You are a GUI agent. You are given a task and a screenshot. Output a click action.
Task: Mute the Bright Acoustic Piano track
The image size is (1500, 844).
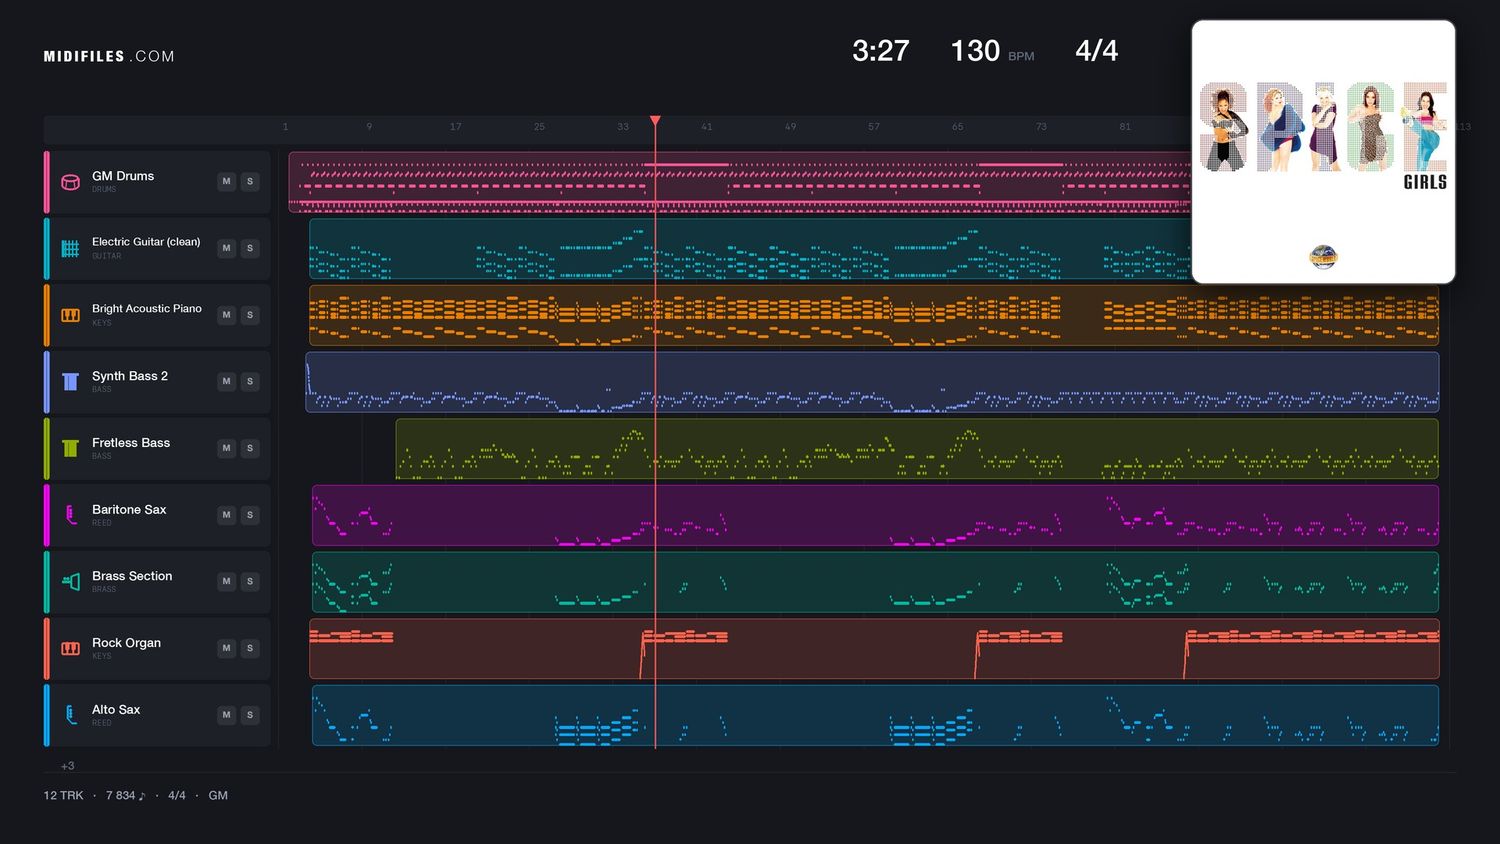tap(227, 315)
